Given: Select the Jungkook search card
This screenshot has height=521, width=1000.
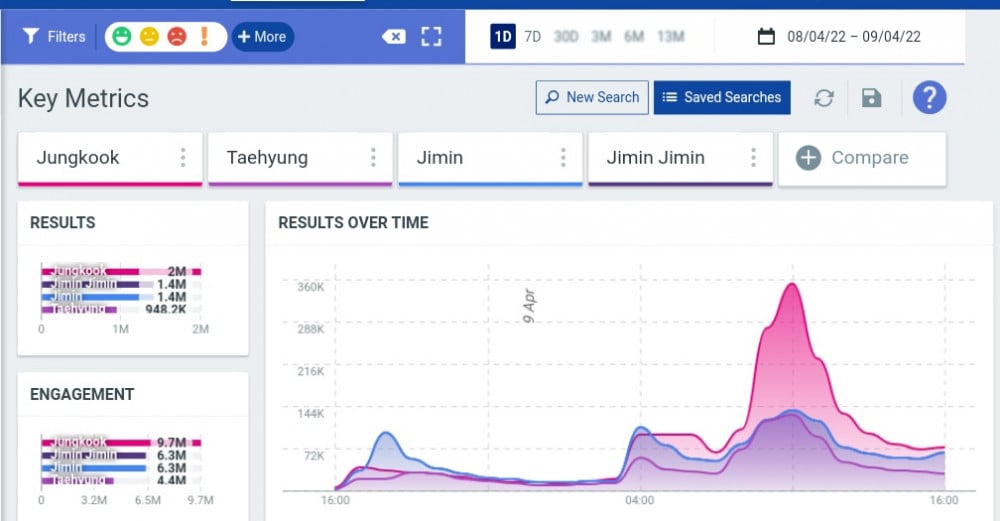Looking at the screenshot, I should (x=110, y=158).
